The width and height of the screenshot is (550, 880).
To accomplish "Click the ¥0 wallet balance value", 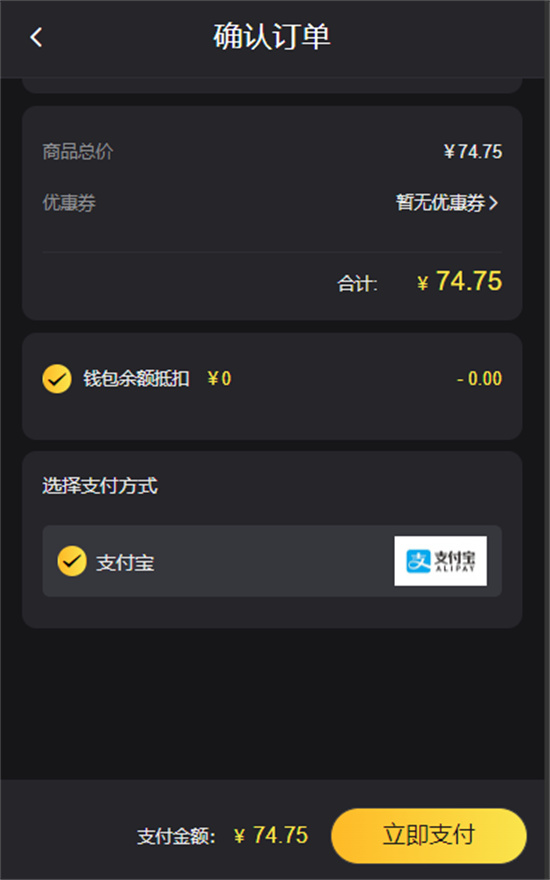I will pyautogui.click(x=219, y=379).
